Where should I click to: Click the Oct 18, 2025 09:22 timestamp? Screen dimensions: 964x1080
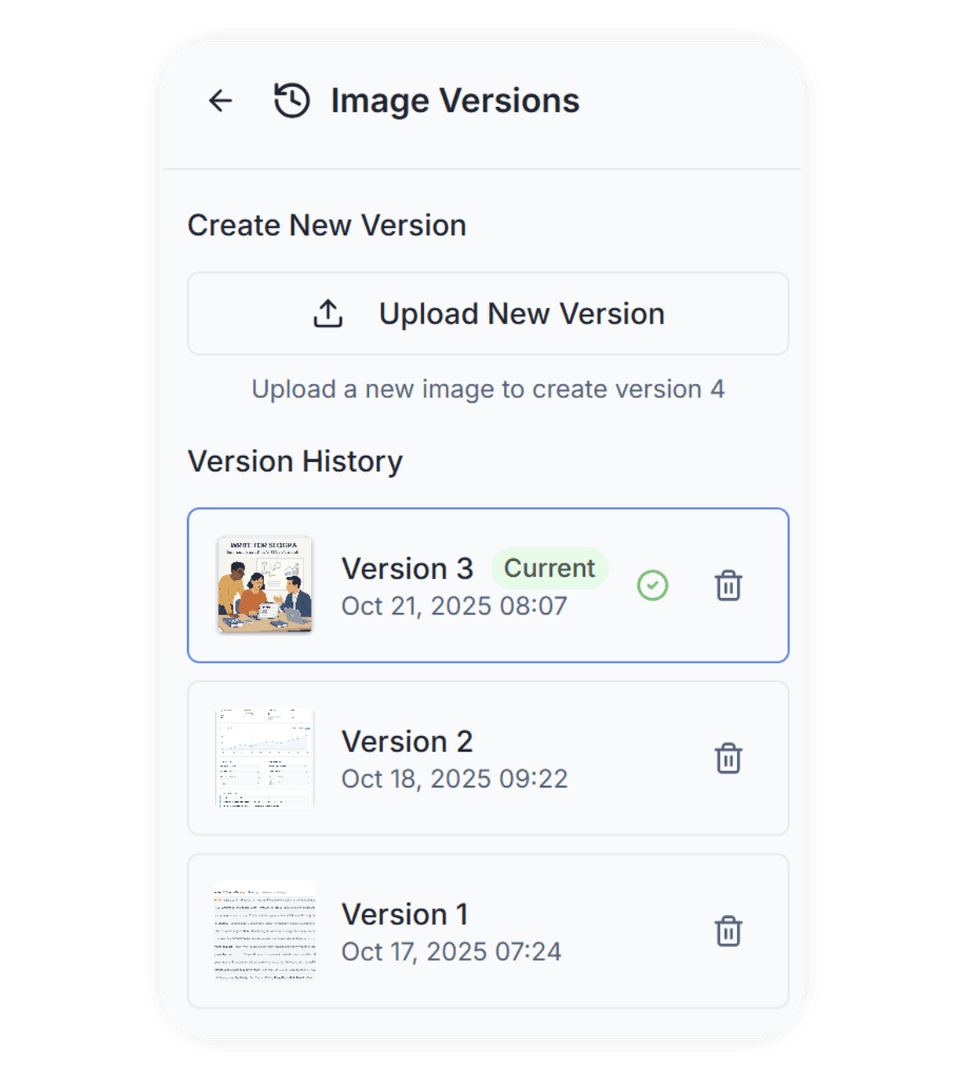click(x=456, y=778)
